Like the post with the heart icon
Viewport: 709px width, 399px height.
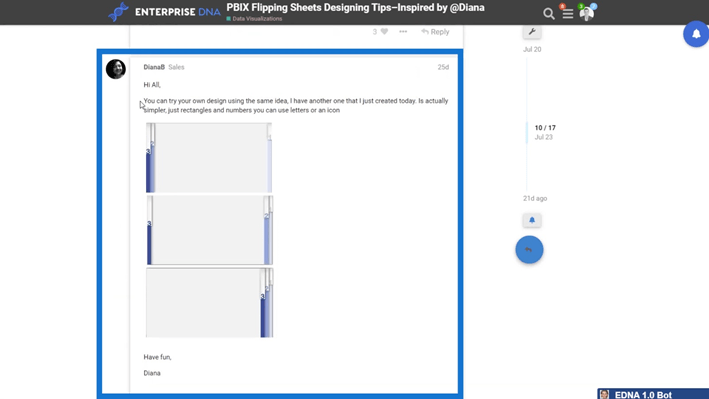coord(384,32)
